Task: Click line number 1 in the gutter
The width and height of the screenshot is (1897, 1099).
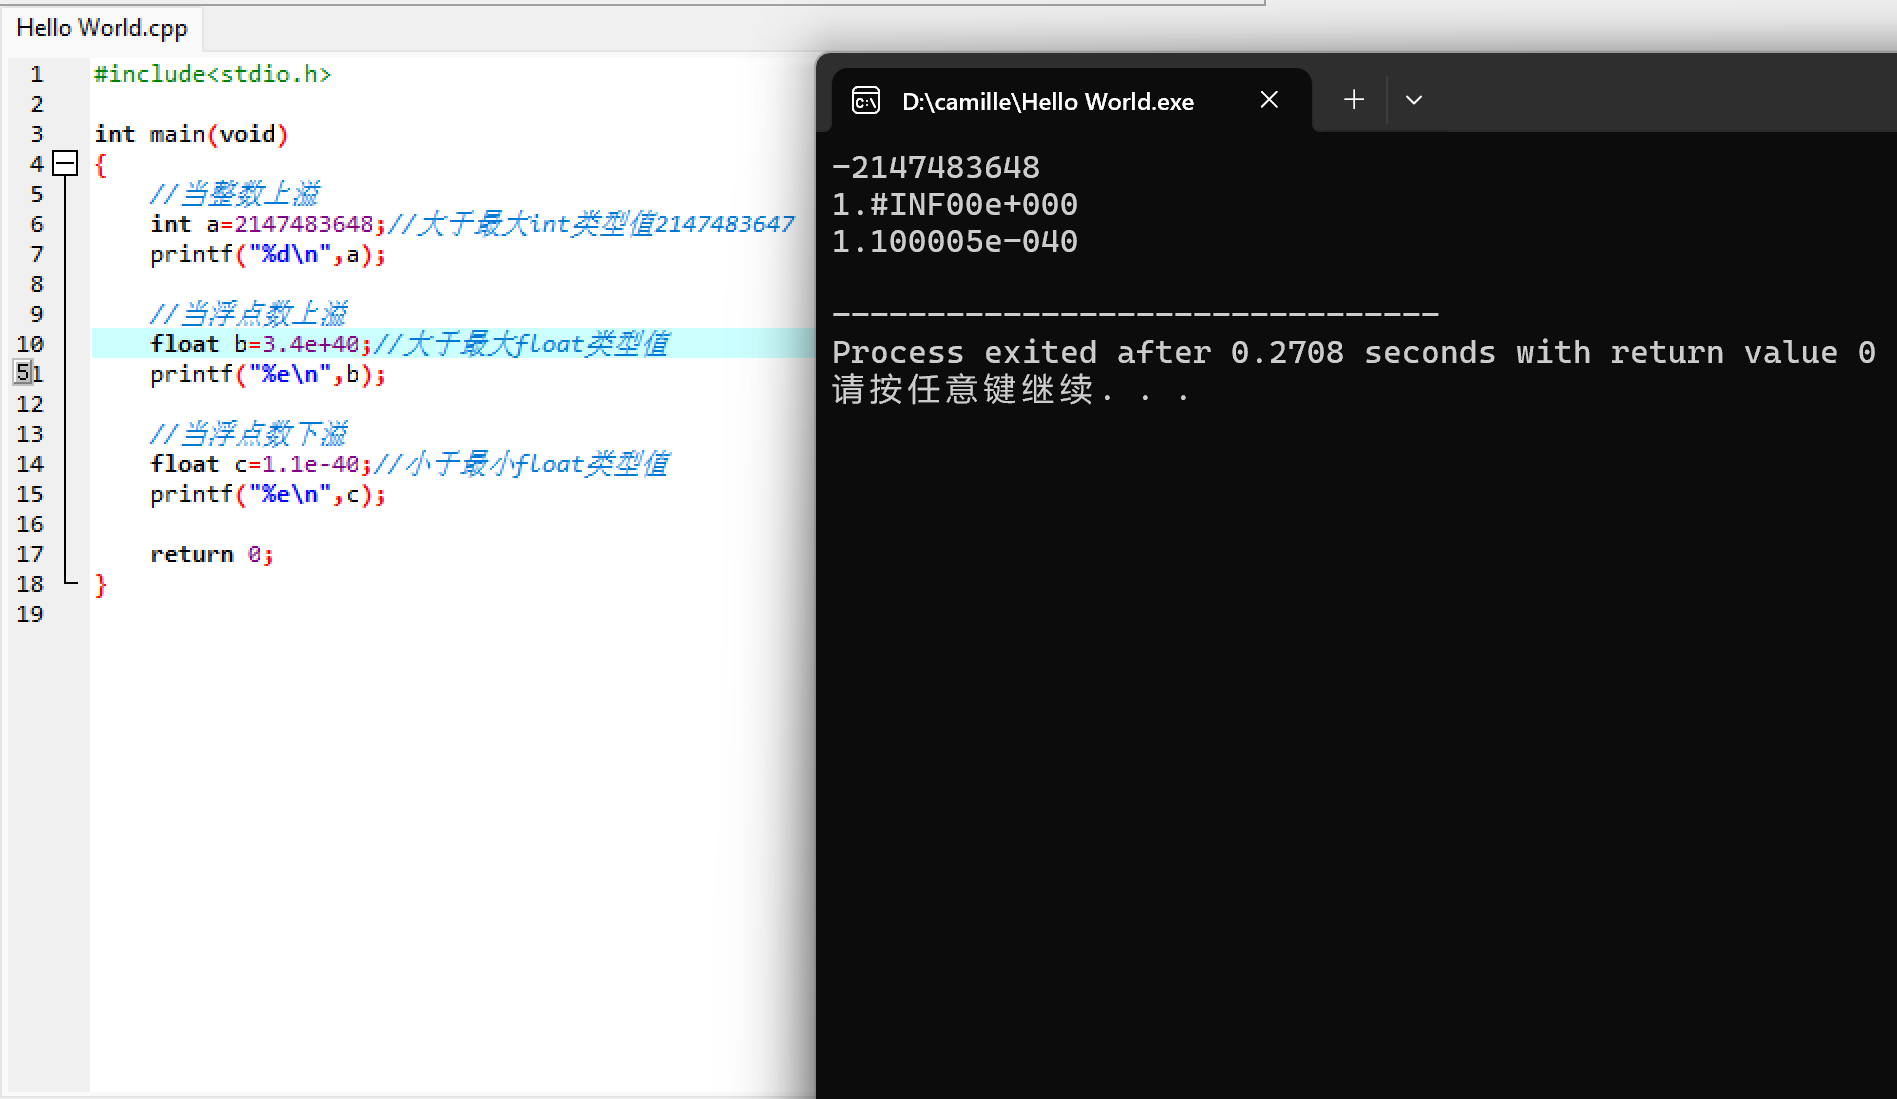Action: tap(37, 74)
